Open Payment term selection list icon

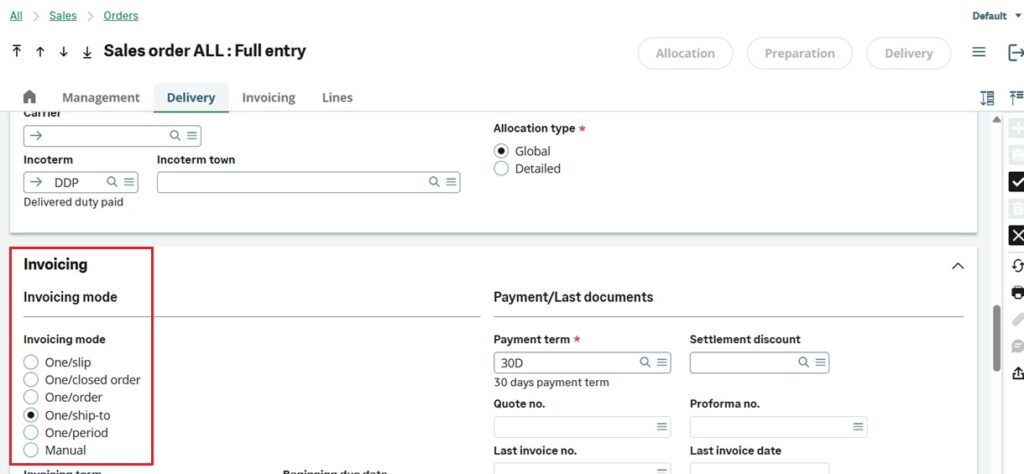[662, 363]
